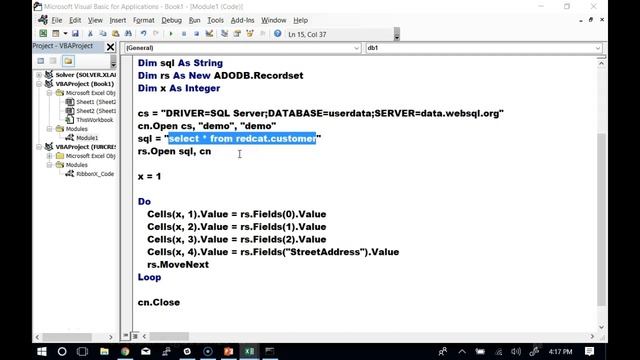Screen dimensions: 640x360
Task: Open Task View on the taskbar
Action: tap(82, 351)
